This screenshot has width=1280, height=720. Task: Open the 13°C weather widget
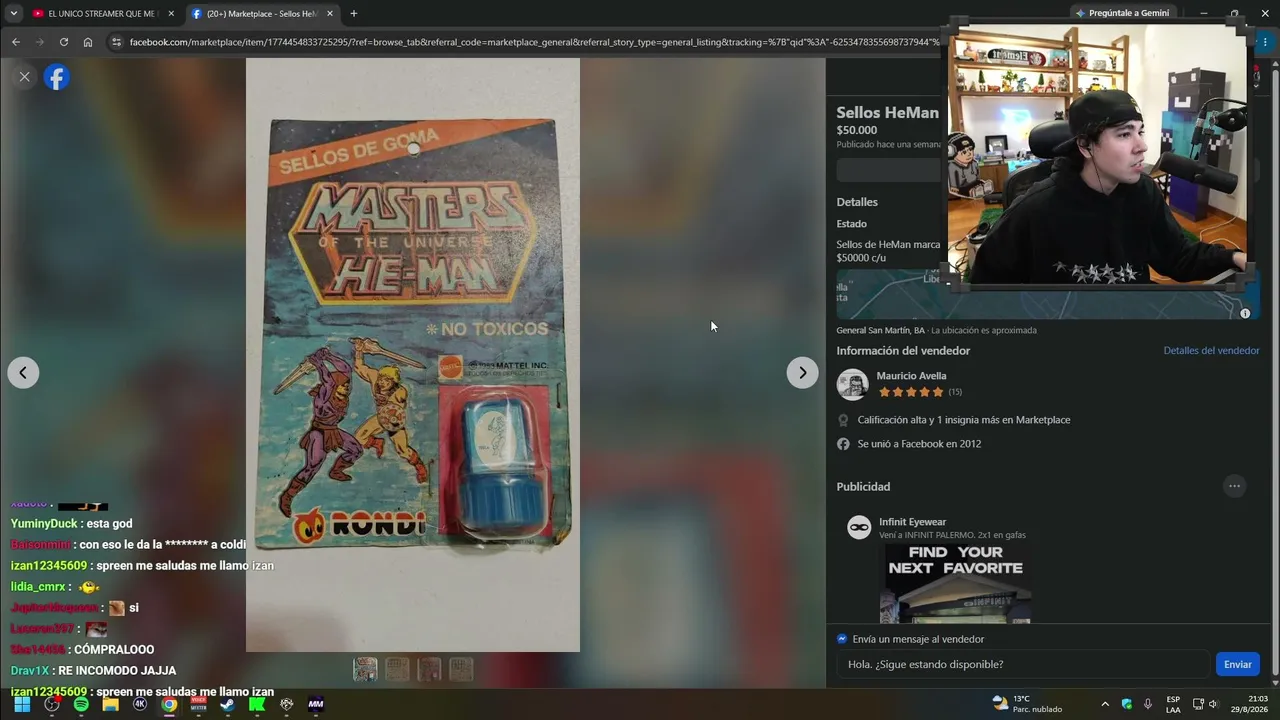coord(1027,704)
